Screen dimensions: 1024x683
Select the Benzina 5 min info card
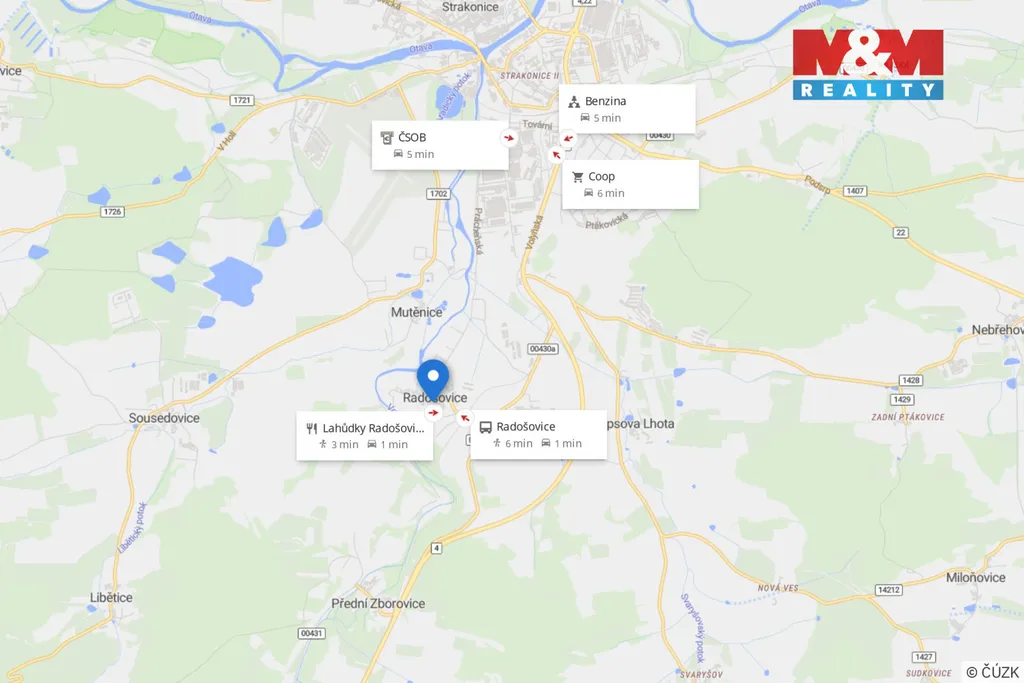(x=627, y=109)
